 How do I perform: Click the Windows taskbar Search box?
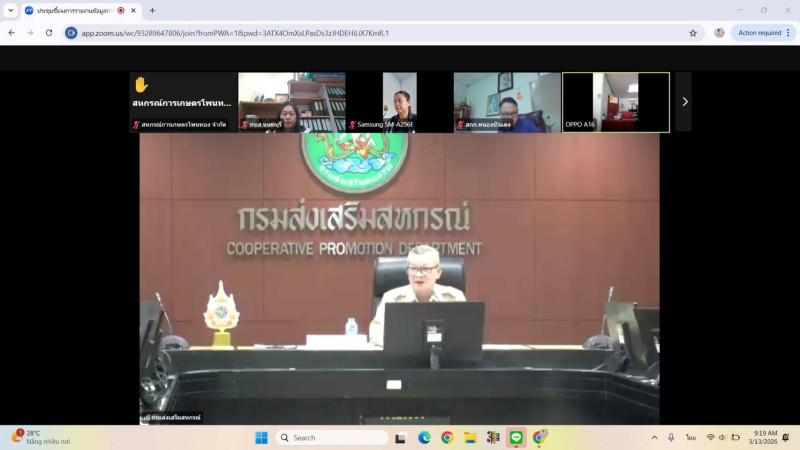pyautogui.click(x=332, y=438)
